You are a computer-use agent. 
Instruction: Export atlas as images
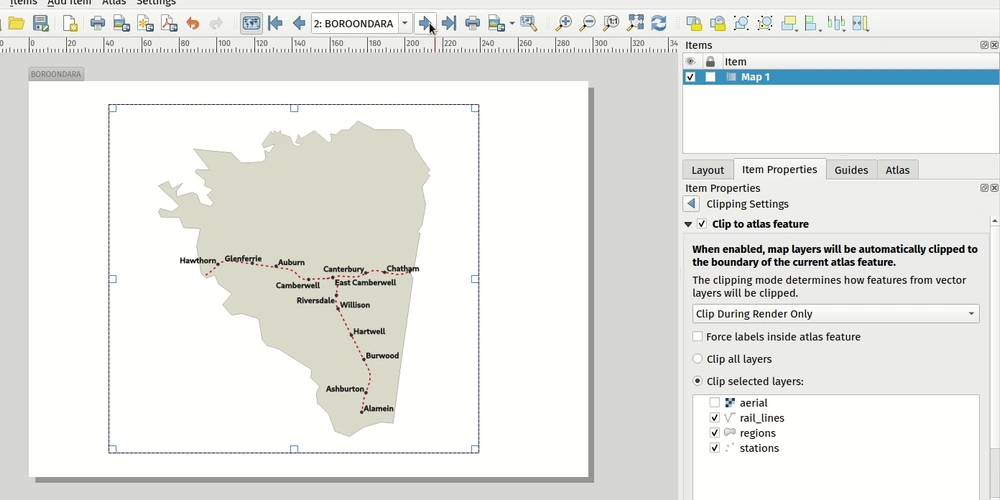tap(496, 24)
